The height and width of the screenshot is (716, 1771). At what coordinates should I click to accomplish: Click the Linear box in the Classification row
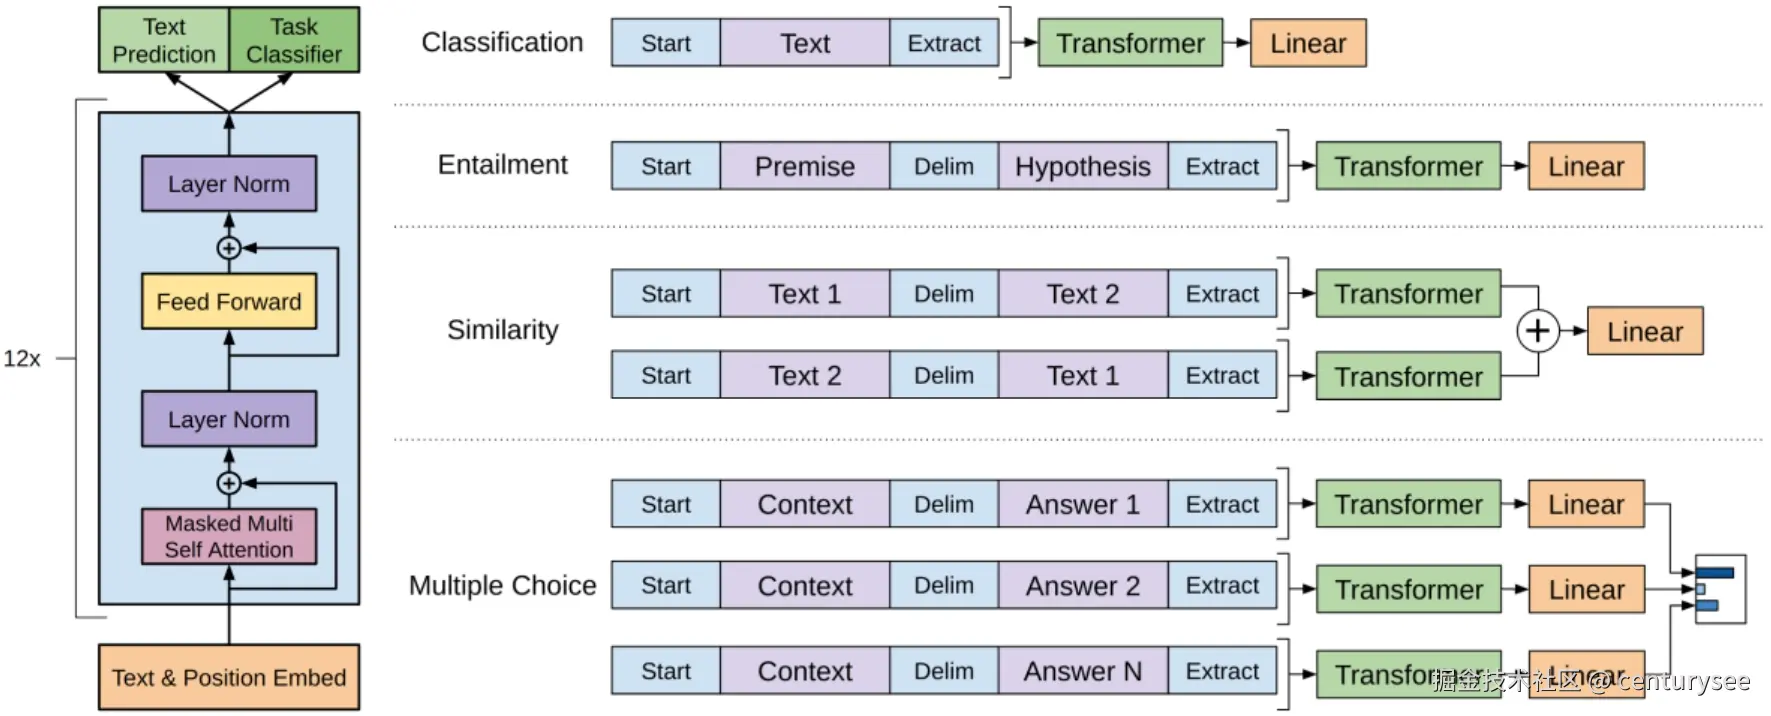click(1307, 43)
